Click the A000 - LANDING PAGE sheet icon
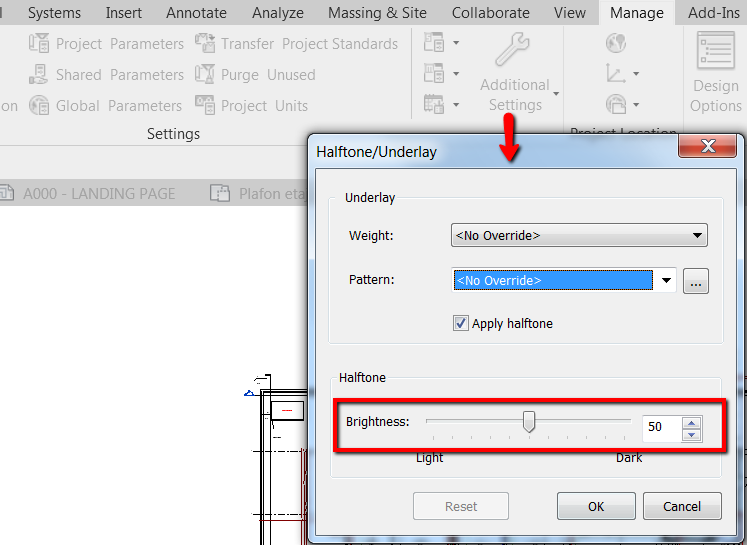This screenshot has width=747, height=545. click(7, 193)
